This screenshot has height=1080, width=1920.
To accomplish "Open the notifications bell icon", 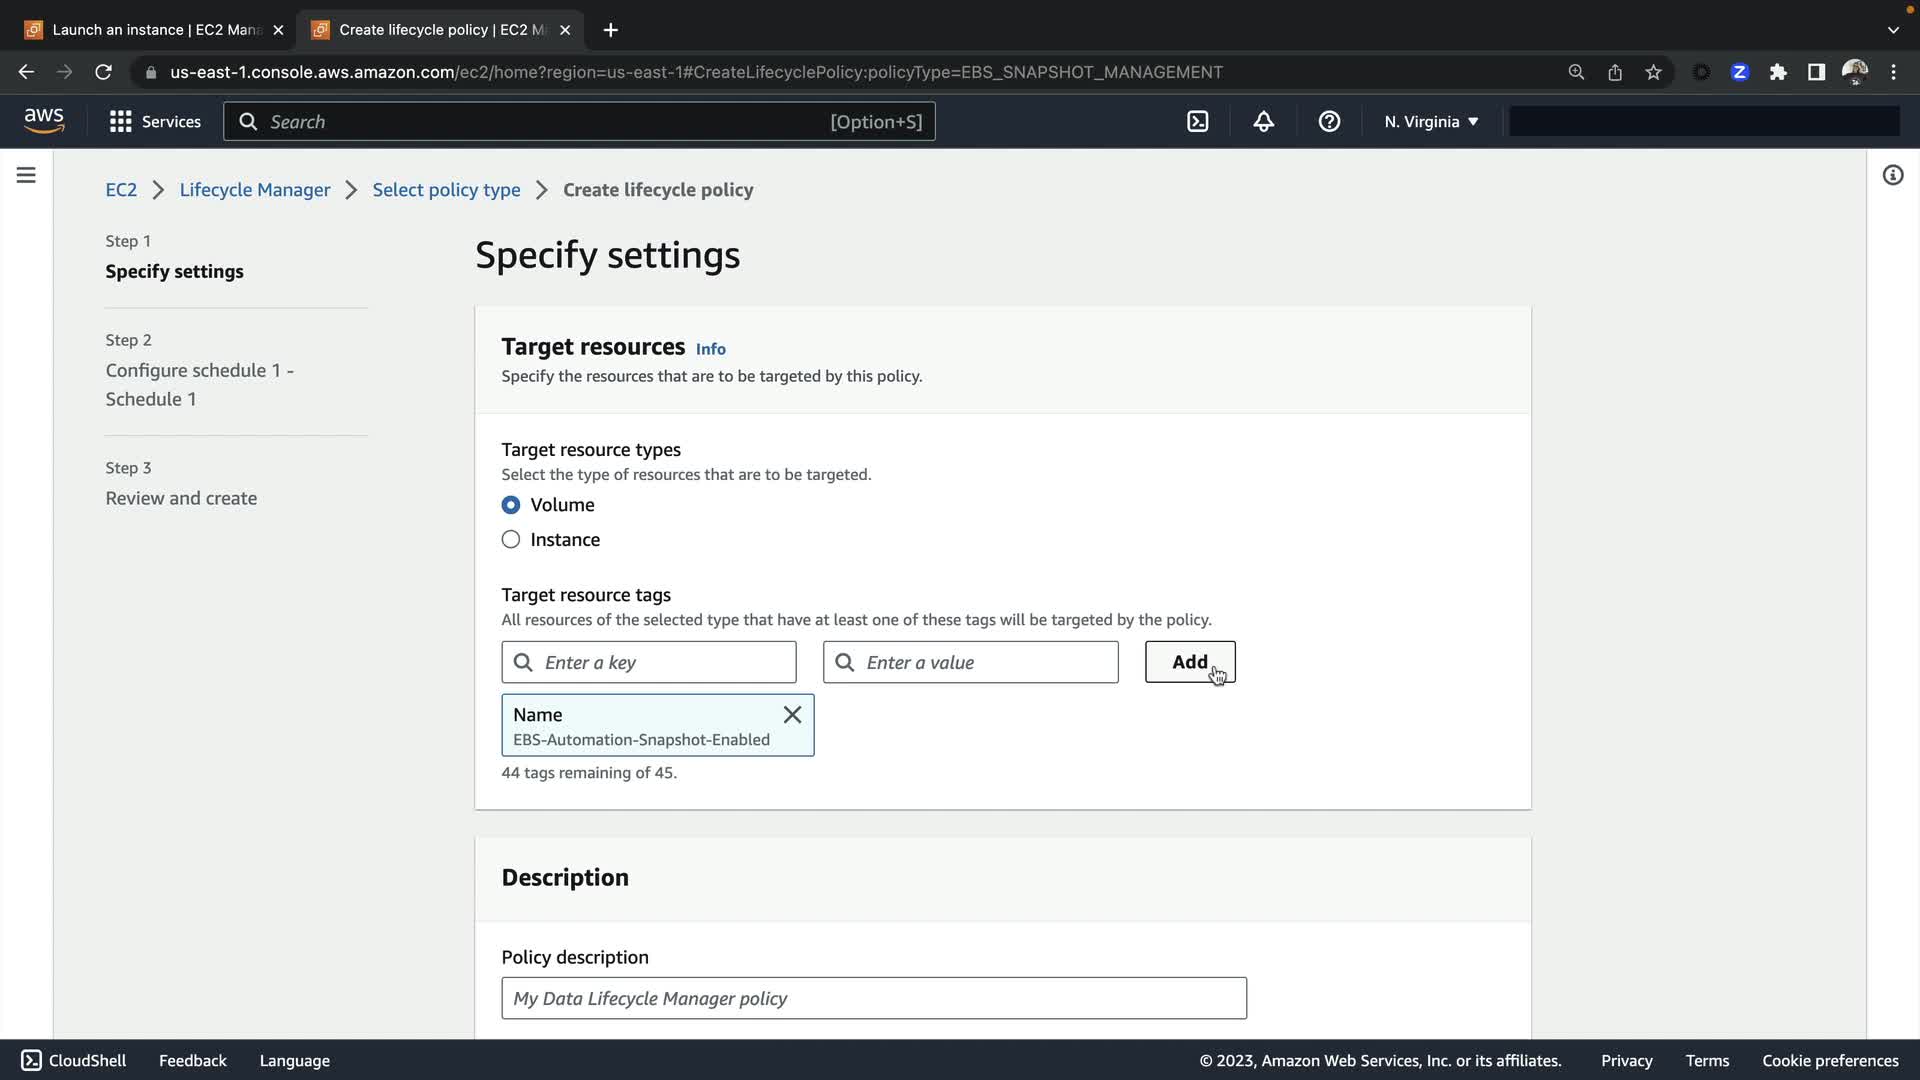I will 1263,122.
